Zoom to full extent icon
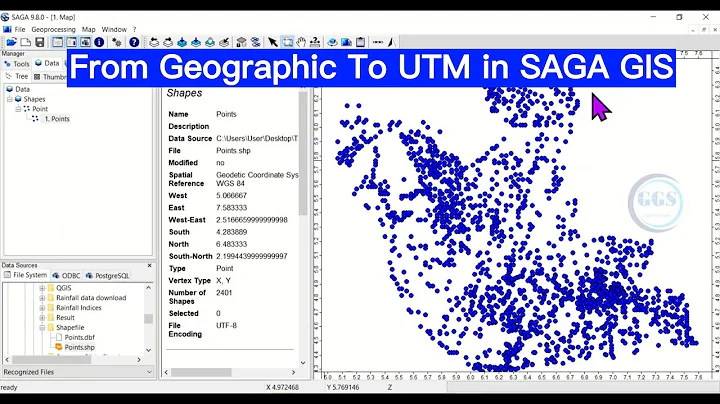Screen dimensions: 720x404 click(x=182, y=42)
